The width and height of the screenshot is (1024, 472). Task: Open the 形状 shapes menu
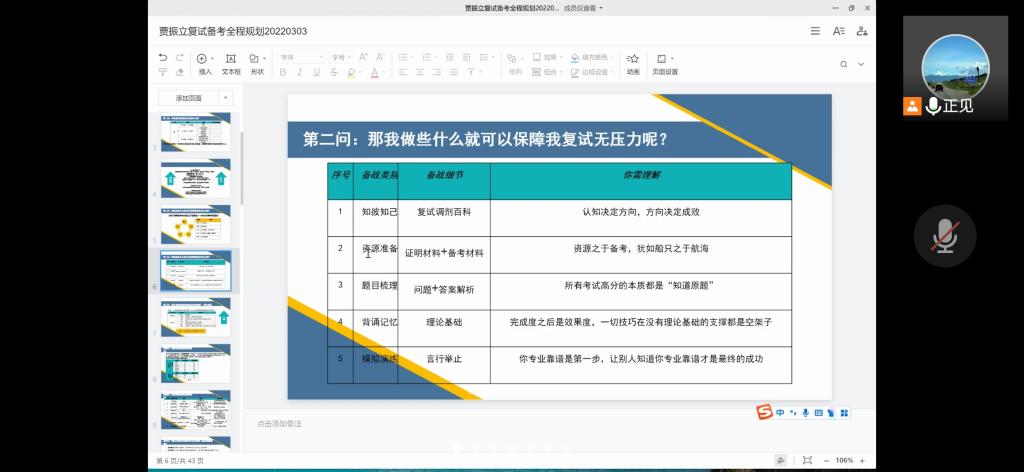pos(257,64)
